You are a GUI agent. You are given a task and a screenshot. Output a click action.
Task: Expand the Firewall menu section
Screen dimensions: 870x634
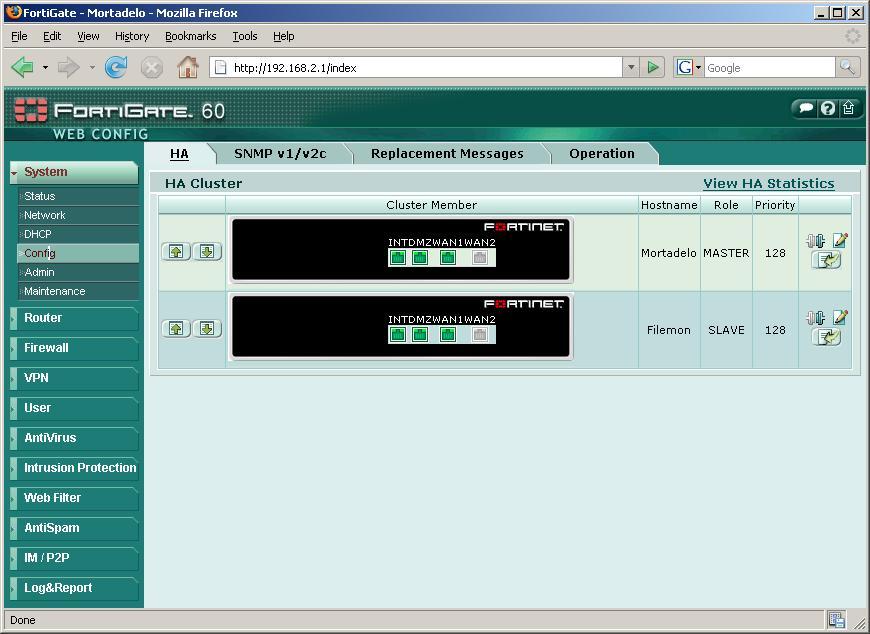[x=74, y=348]
